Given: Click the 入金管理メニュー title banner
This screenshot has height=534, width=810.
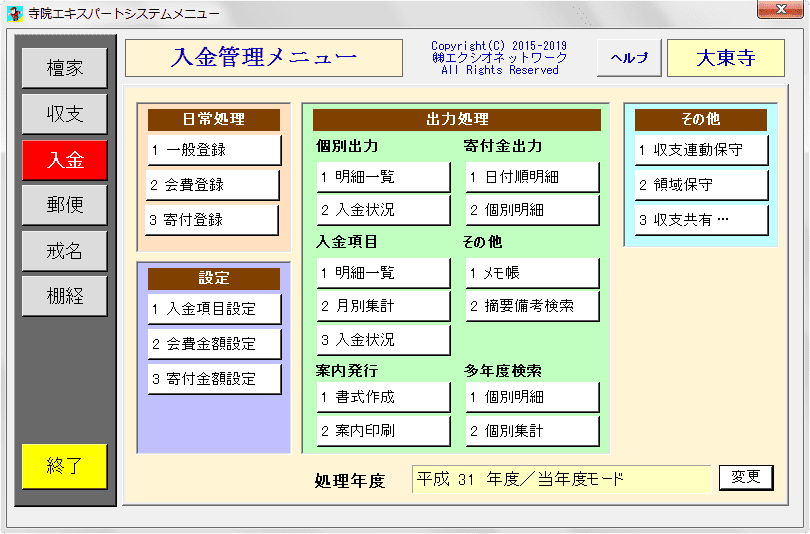Looking at the screenshot, I should [264, 58].
